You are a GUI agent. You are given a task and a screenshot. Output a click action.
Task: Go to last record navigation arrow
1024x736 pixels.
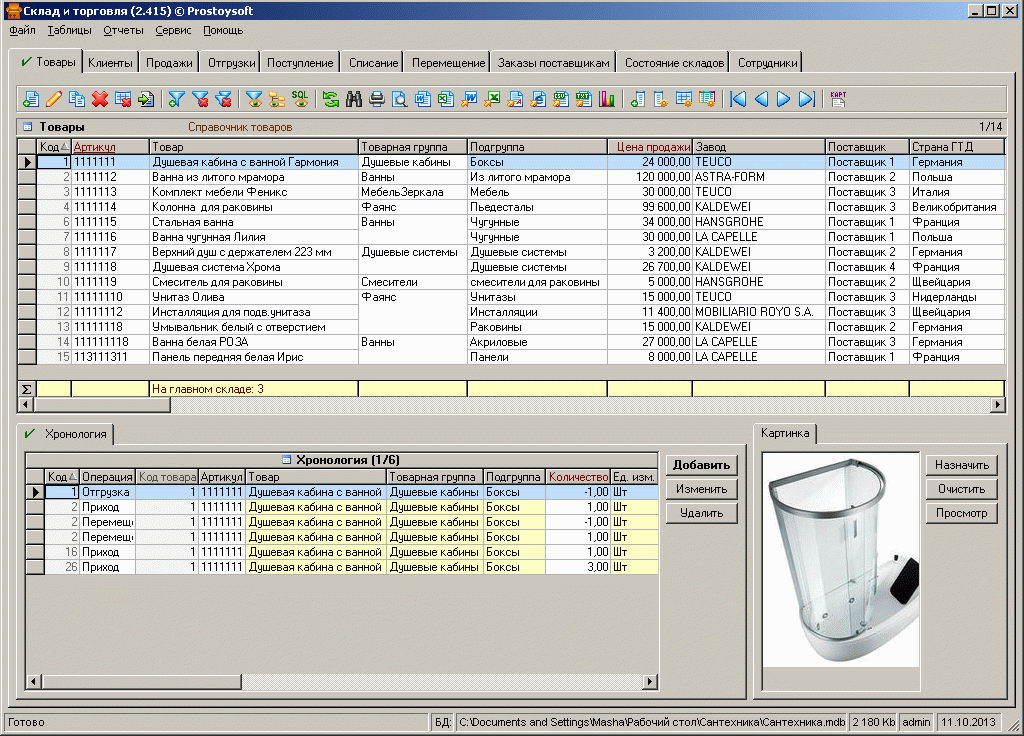click(807, 99)
